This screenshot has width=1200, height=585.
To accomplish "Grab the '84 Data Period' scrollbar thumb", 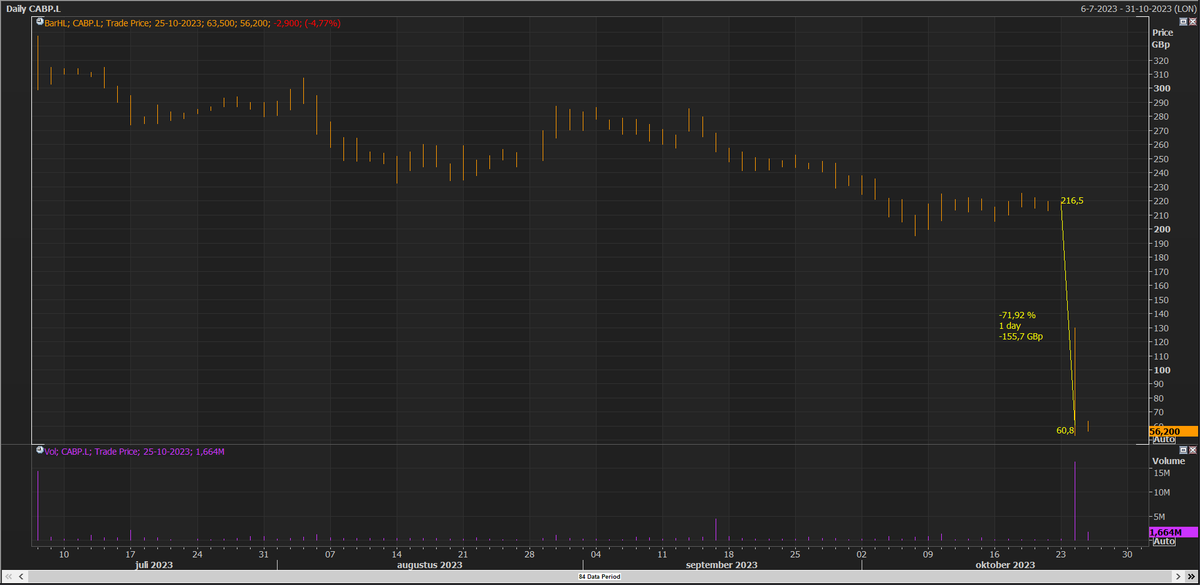I will [600, 578].
